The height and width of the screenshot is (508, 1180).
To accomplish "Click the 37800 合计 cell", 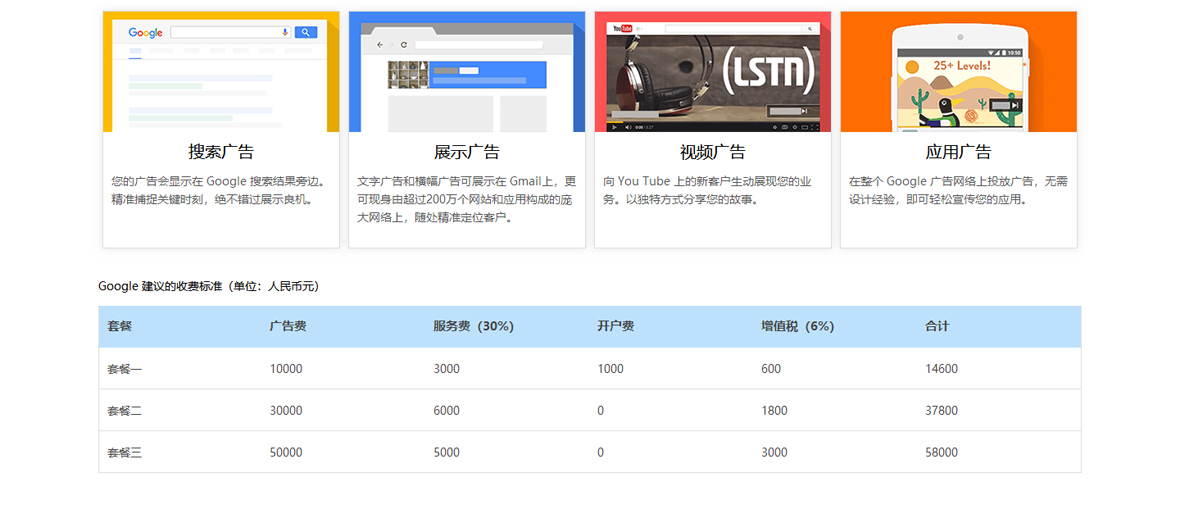I will click(941, 411).
